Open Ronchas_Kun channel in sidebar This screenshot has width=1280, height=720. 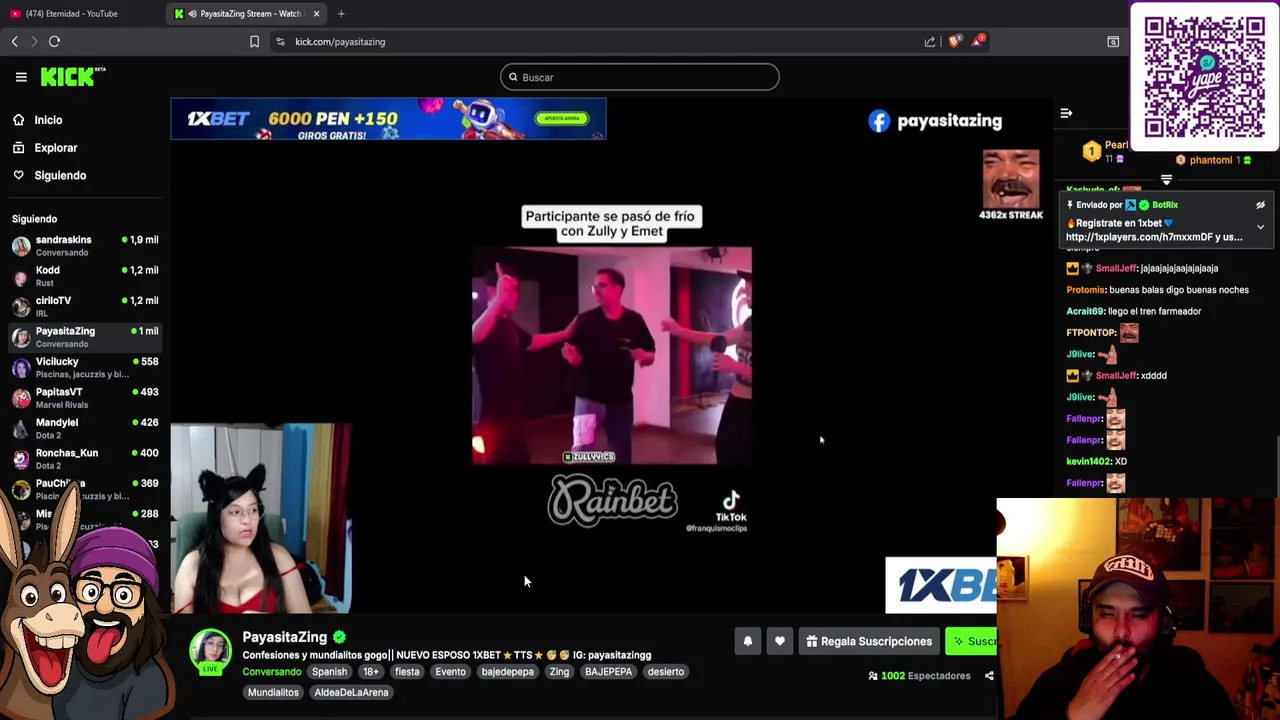(85, 459)
